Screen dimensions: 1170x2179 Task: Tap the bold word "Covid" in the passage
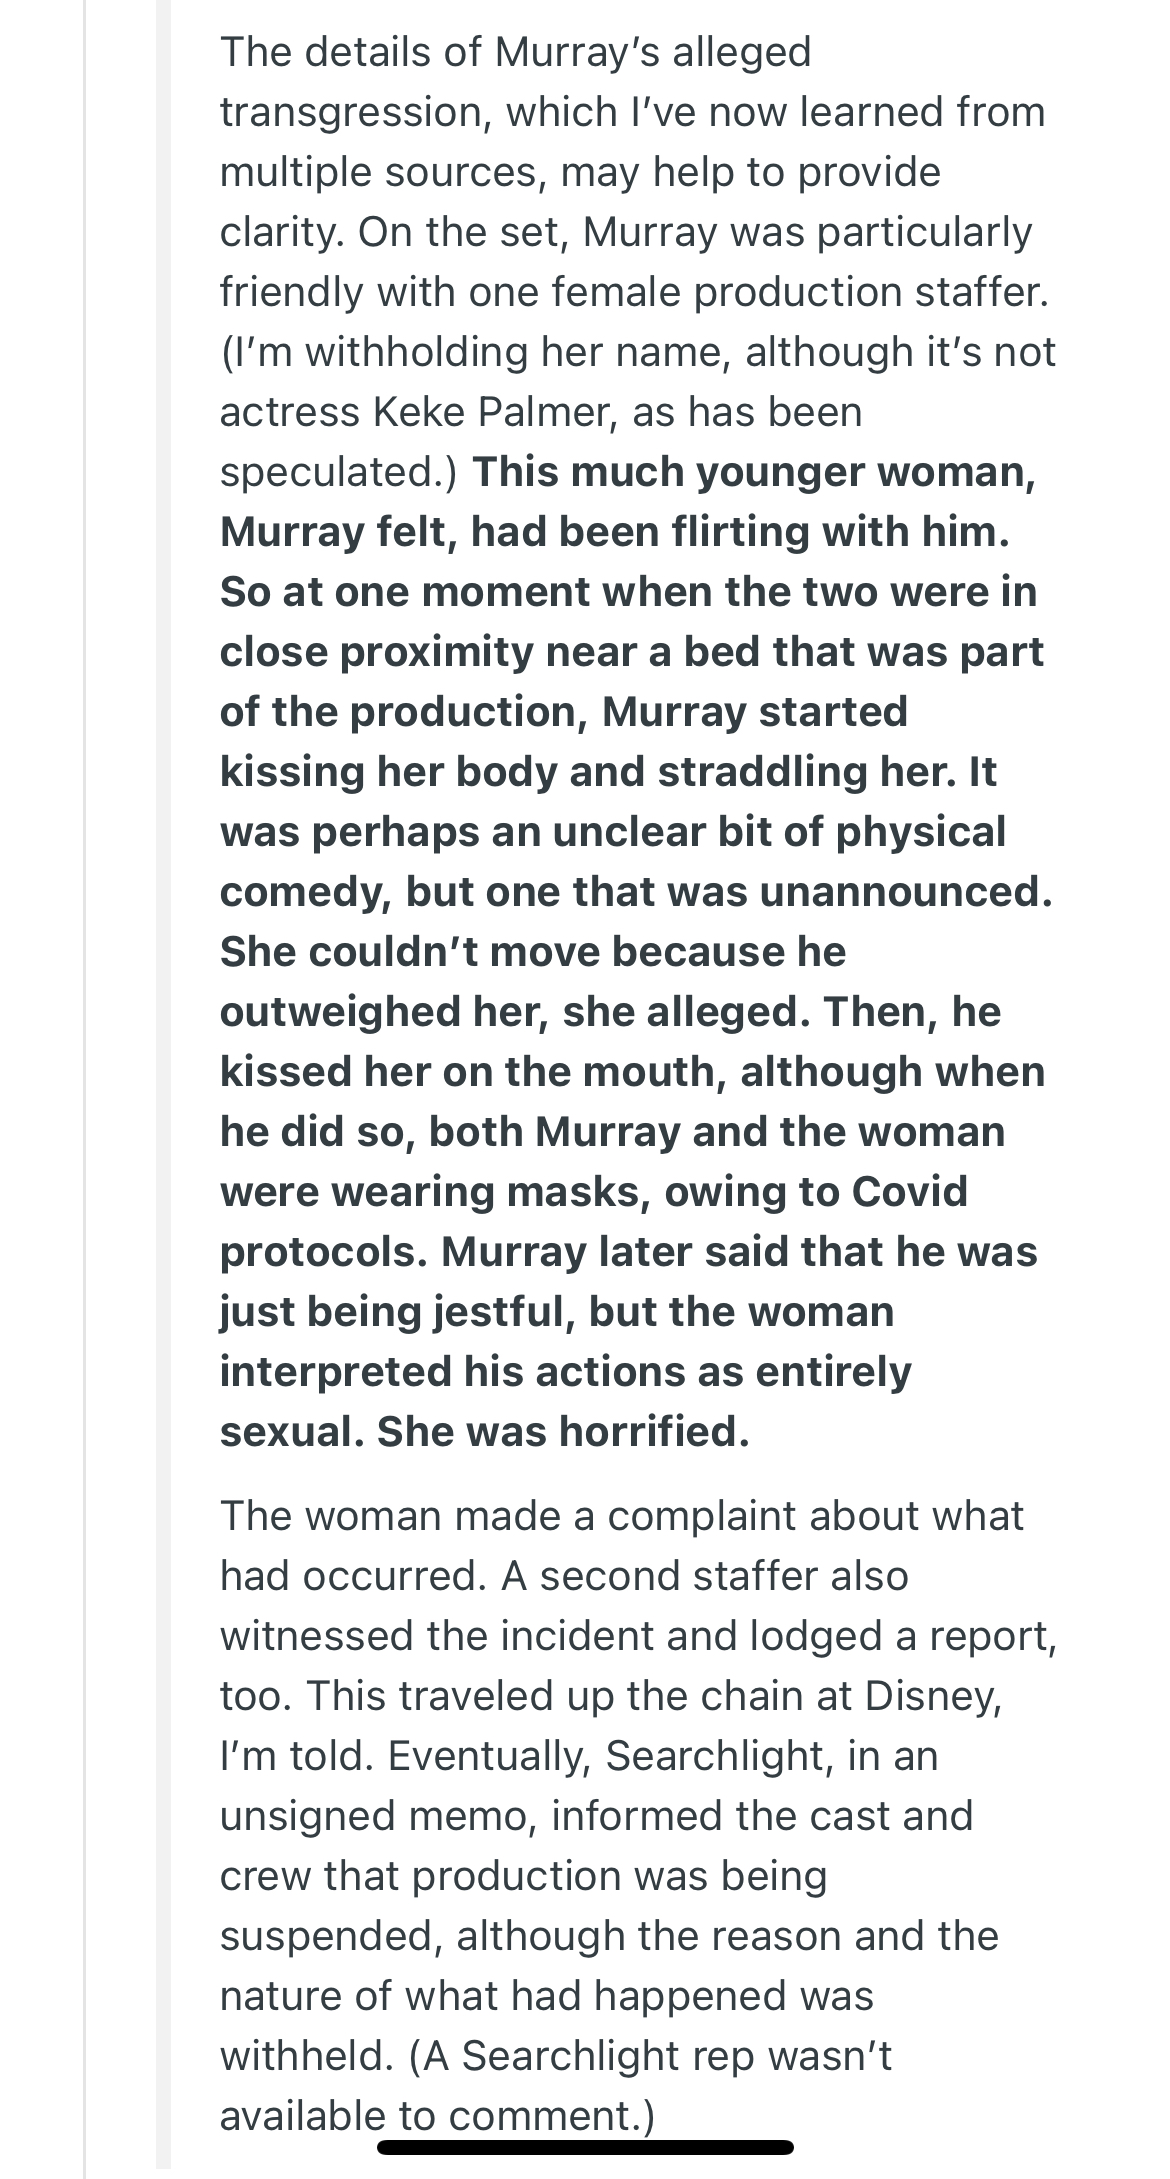pyautogui.click(x=910, y=1191)
